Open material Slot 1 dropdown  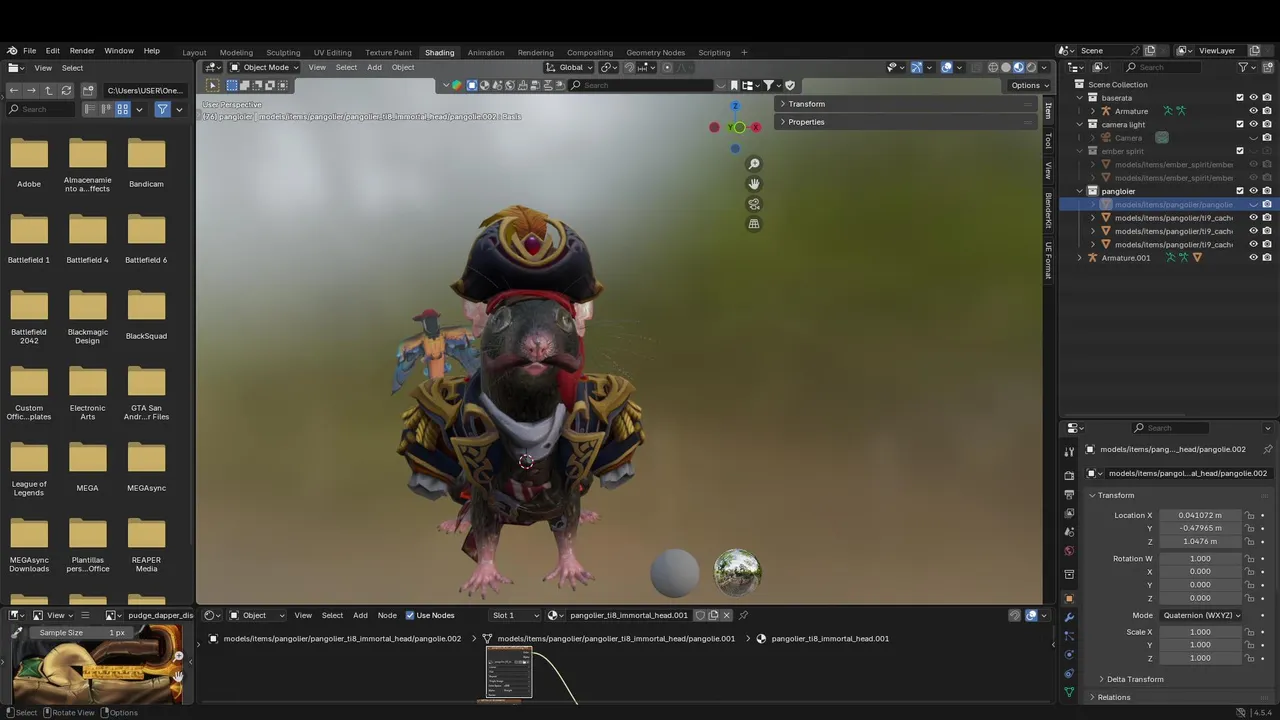pyautogui.click(x=515, y=615)
